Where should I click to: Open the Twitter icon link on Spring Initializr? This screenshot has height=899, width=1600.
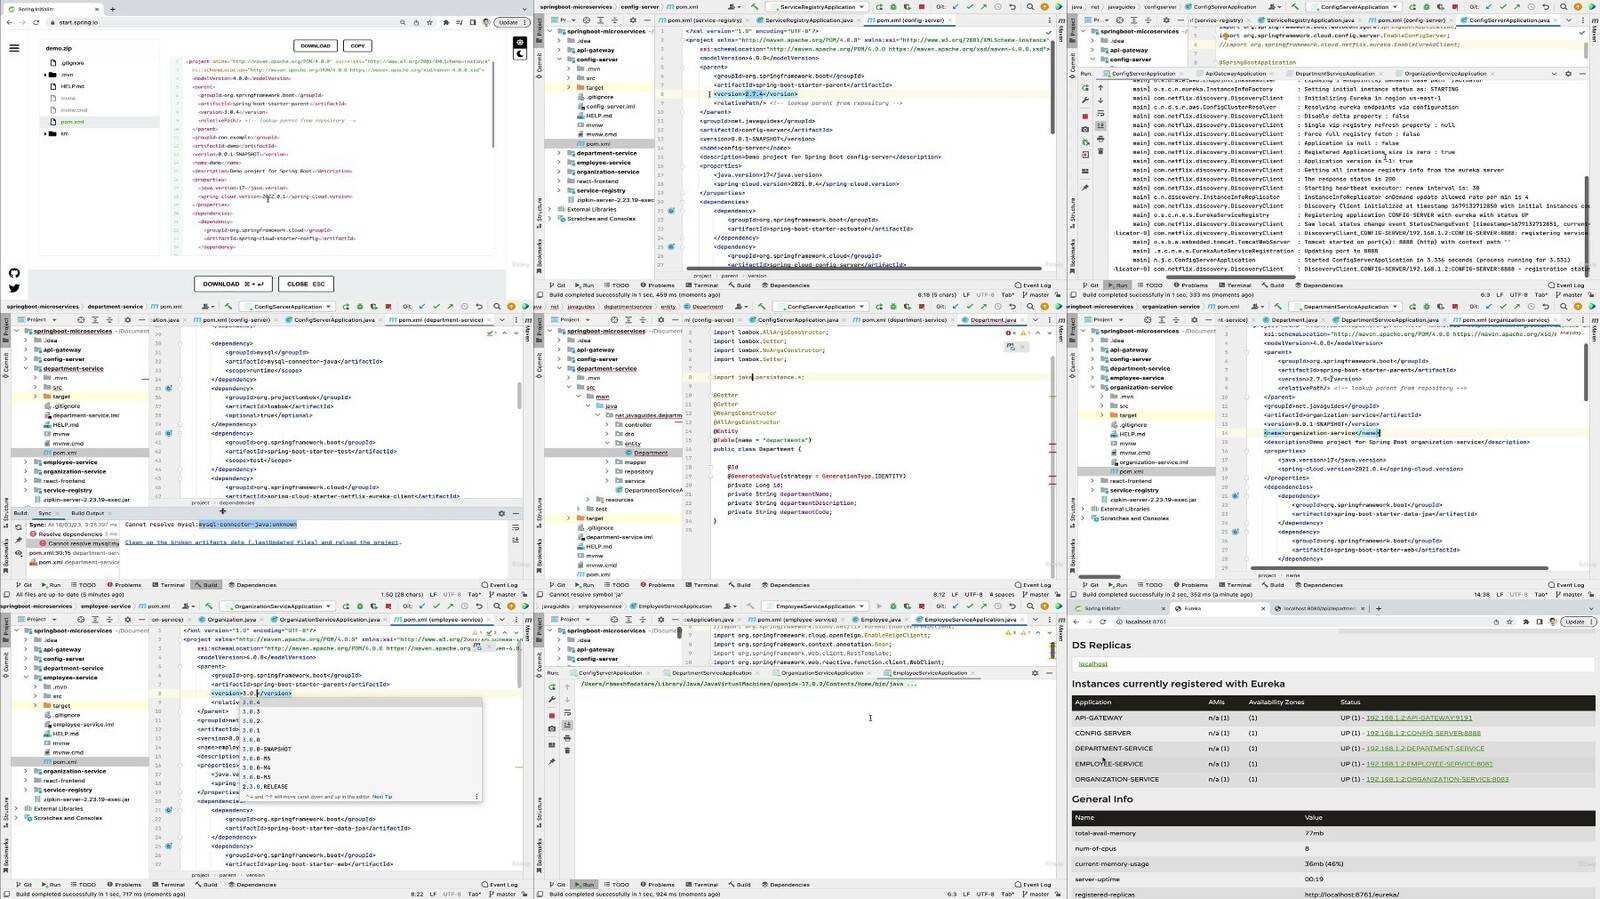14,288
